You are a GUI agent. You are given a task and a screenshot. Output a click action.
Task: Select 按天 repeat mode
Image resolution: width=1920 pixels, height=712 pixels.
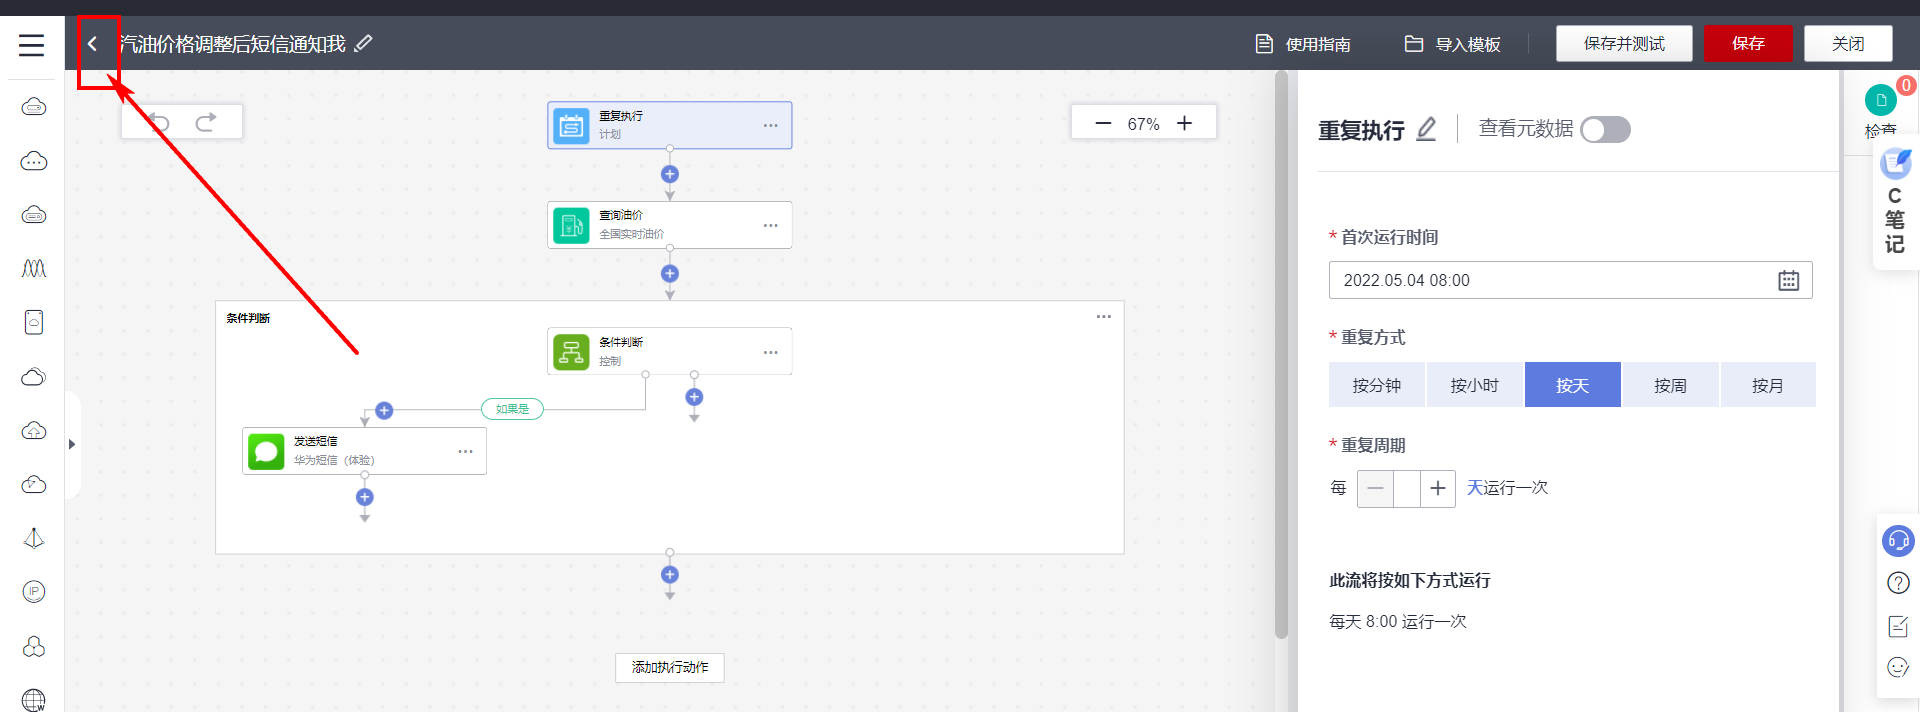[x=1572, y=385]
